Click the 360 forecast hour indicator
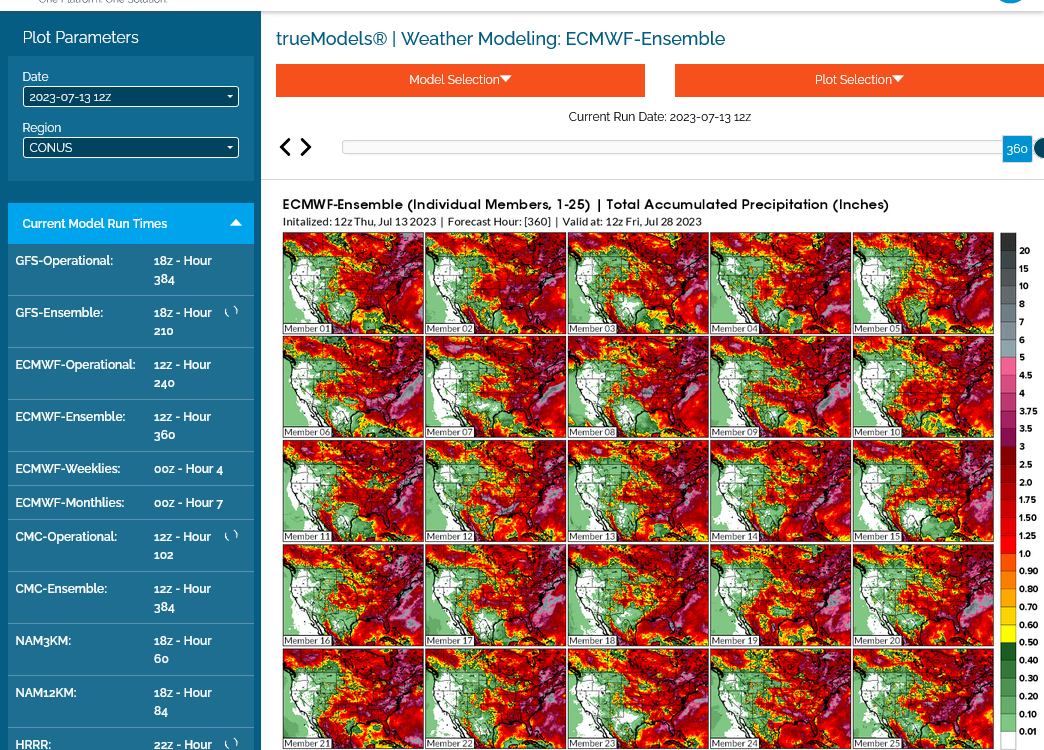 click(x=1017, y=149)
